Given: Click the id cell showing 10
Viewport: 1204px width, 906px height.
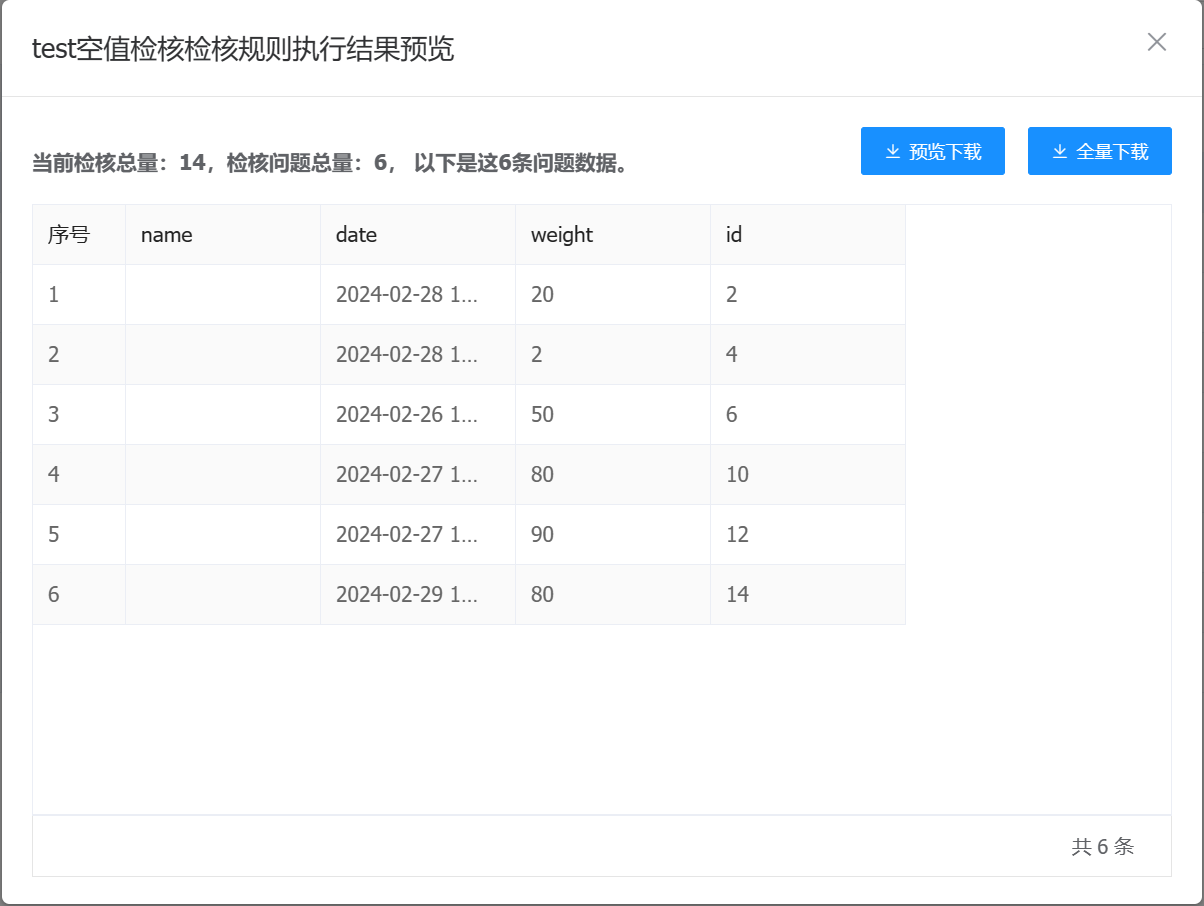Looking at the screenshot, I should point(737,475).
